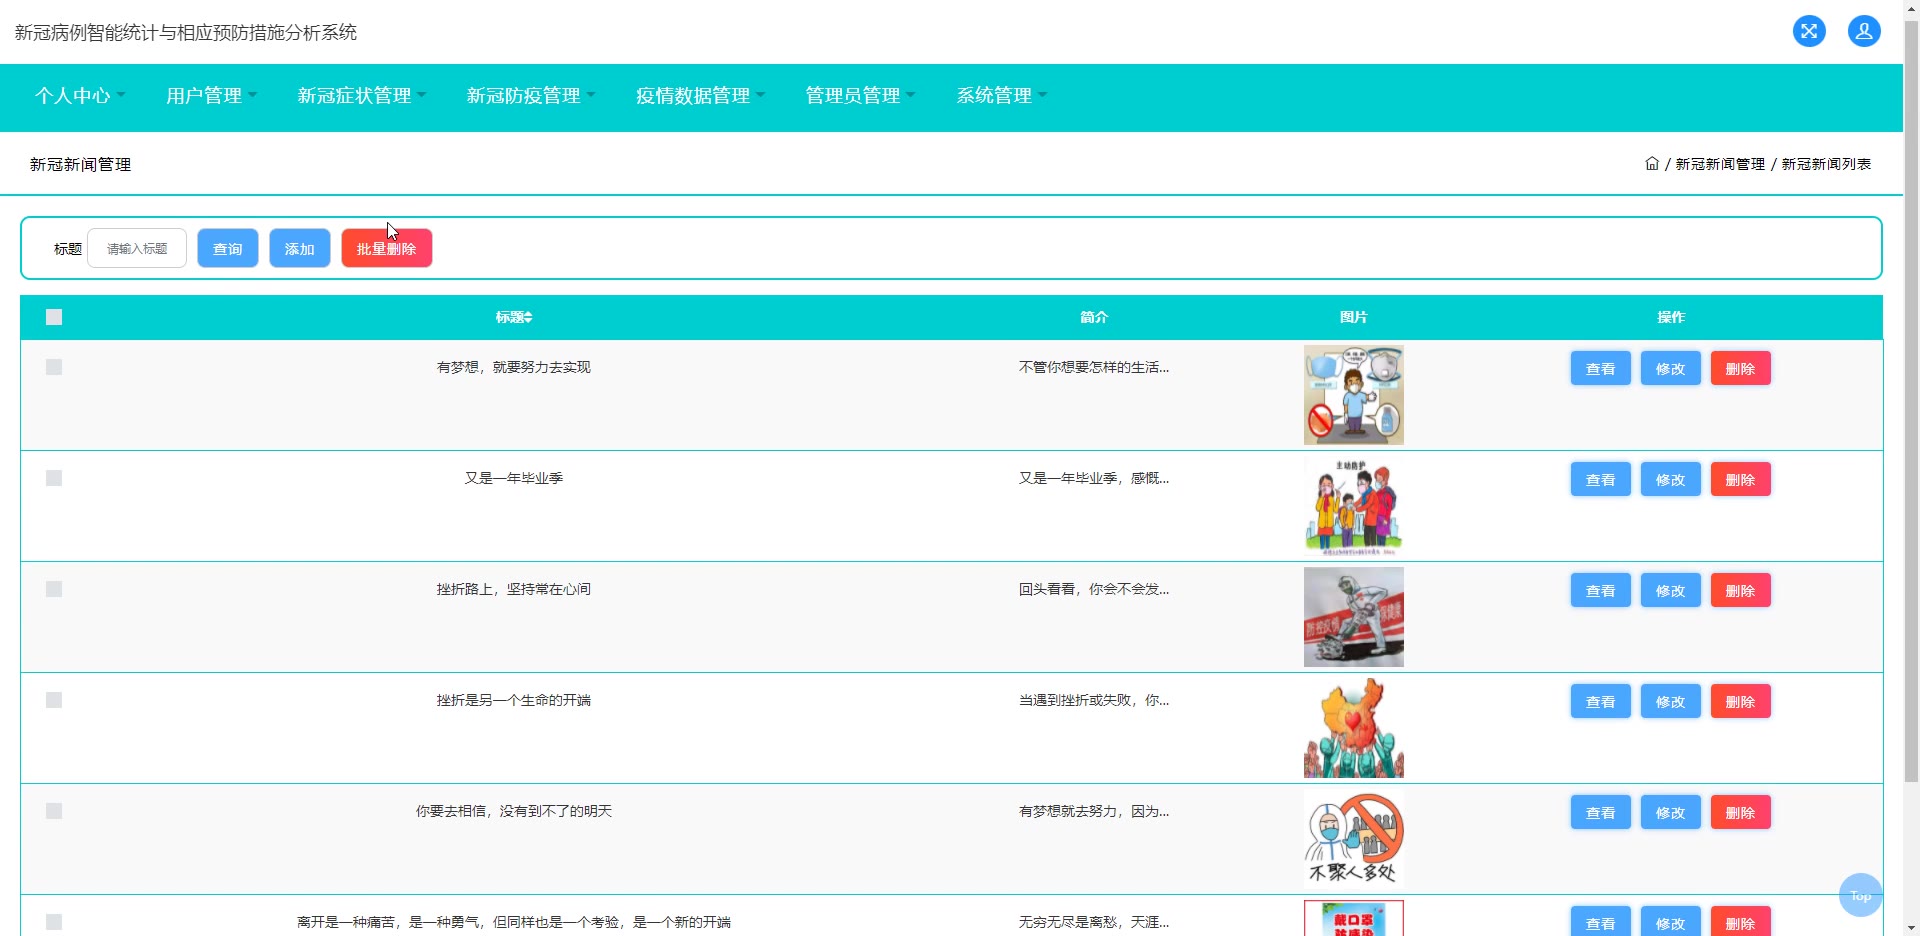Click the vertical page scrollbar thumb
Screen dimensions: 1920x936
coord(1911,400)
